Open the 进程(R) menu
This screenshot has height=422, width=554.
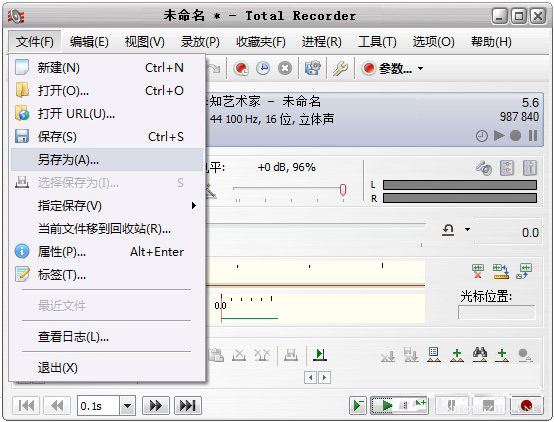pyautogui.click(x=322, y=42)
